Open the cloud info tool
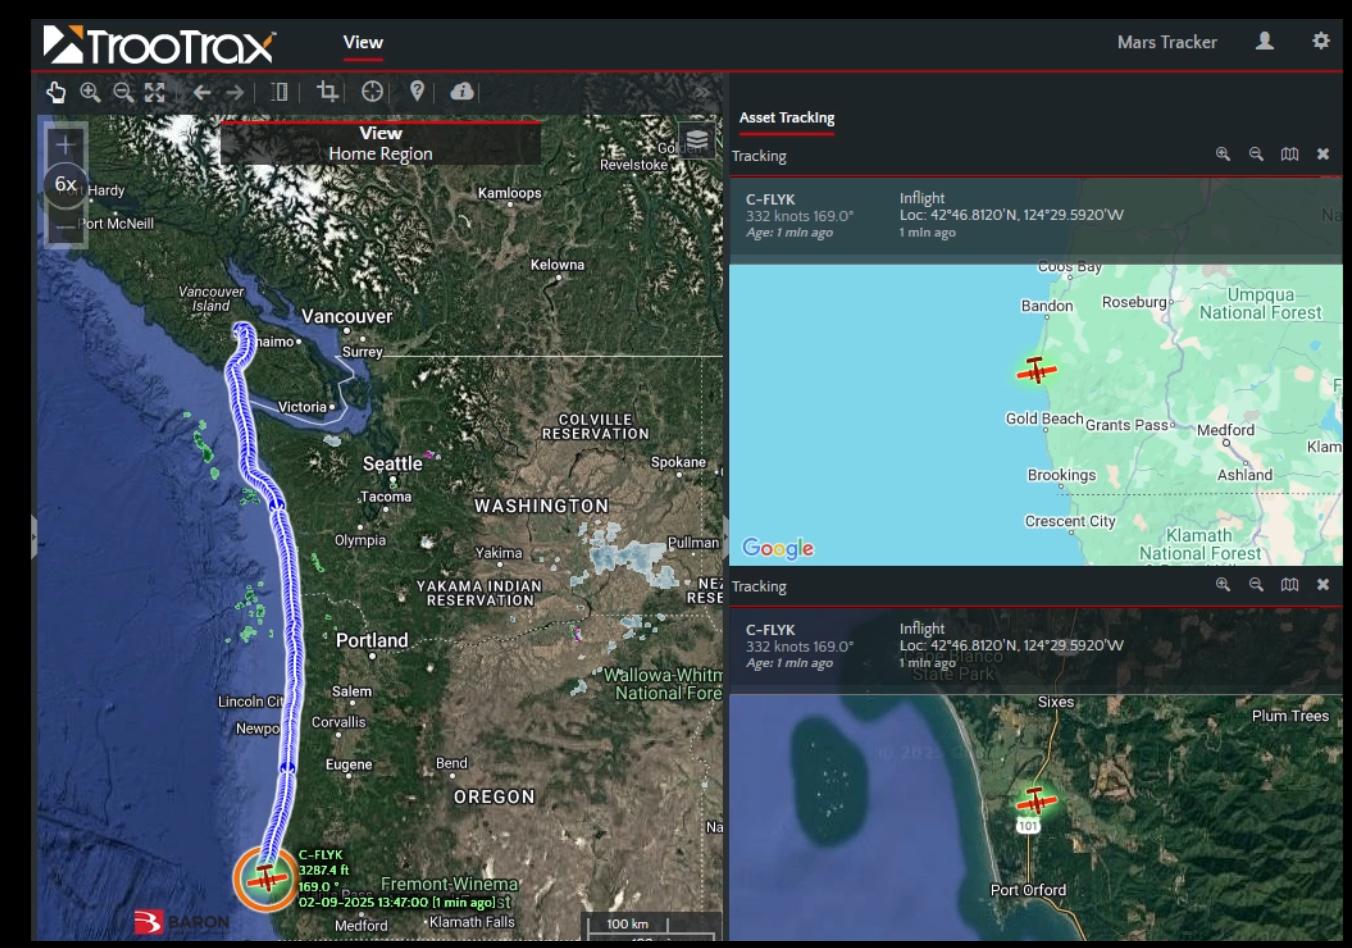 tap(462, 92)
